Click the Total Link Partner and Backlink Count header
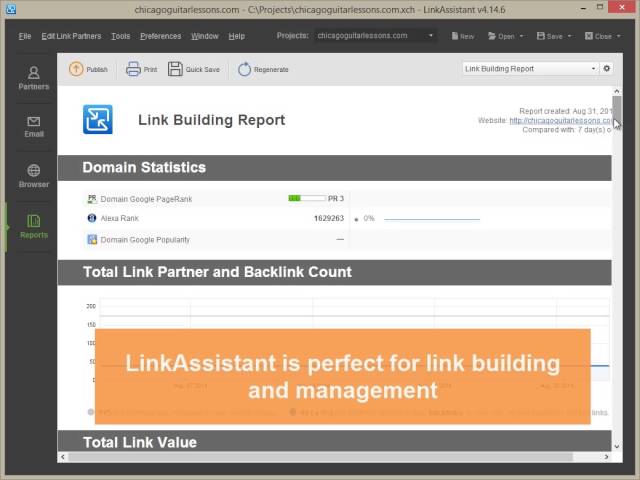Image resolution: width=640 pixels, height=480 pixels. (335, 272)
